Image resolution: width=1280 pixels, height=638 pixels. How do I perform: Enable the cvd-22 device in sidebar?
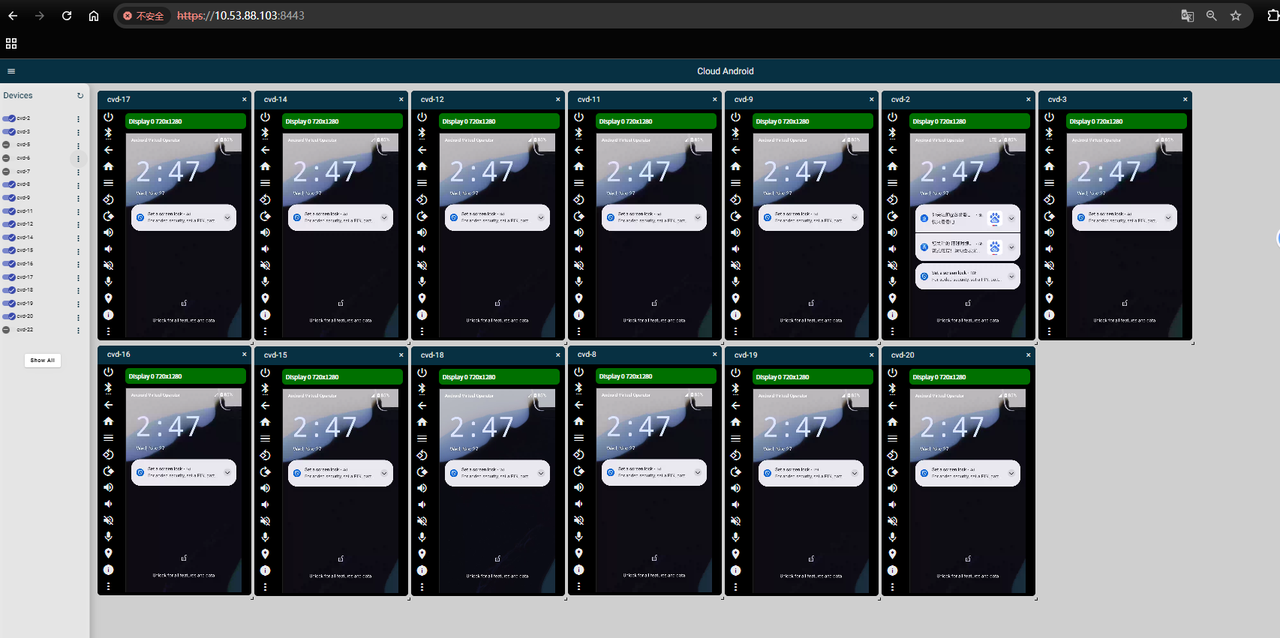[9, 329]
